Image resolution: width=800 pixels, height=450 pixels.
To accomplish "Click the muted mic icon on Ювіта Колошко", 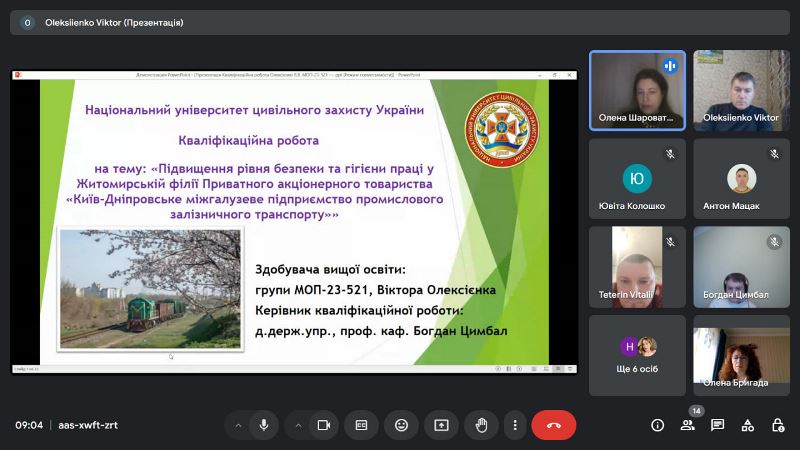I will click(670, 154).
